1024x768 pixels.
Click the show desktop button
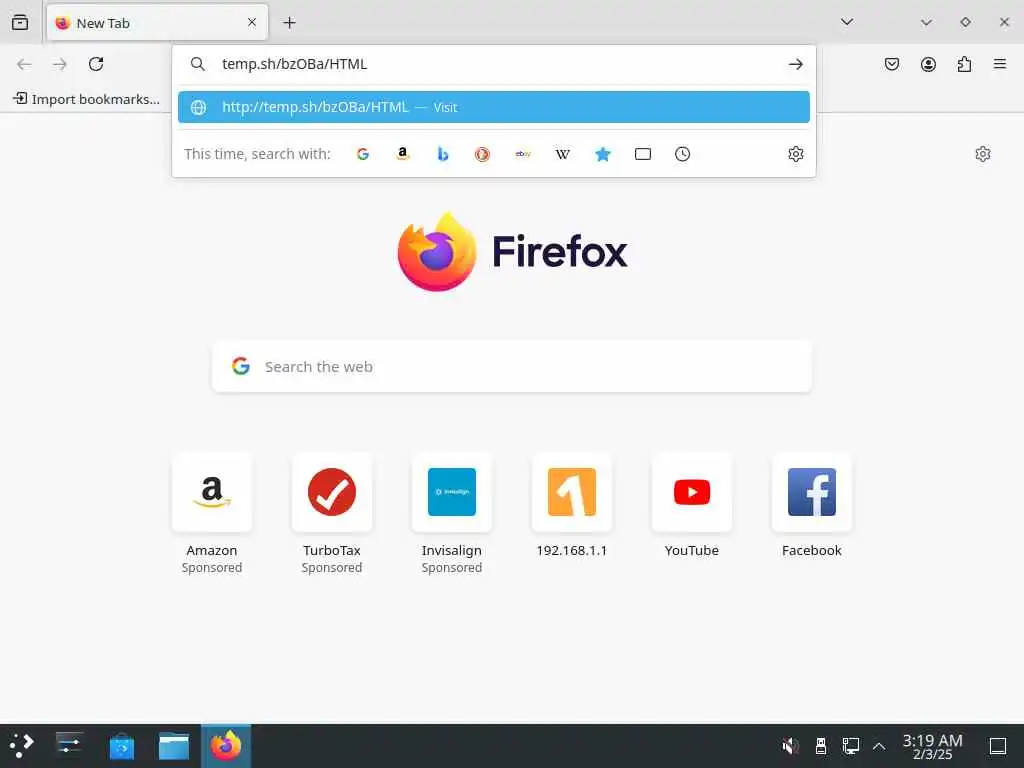(998, 746)
